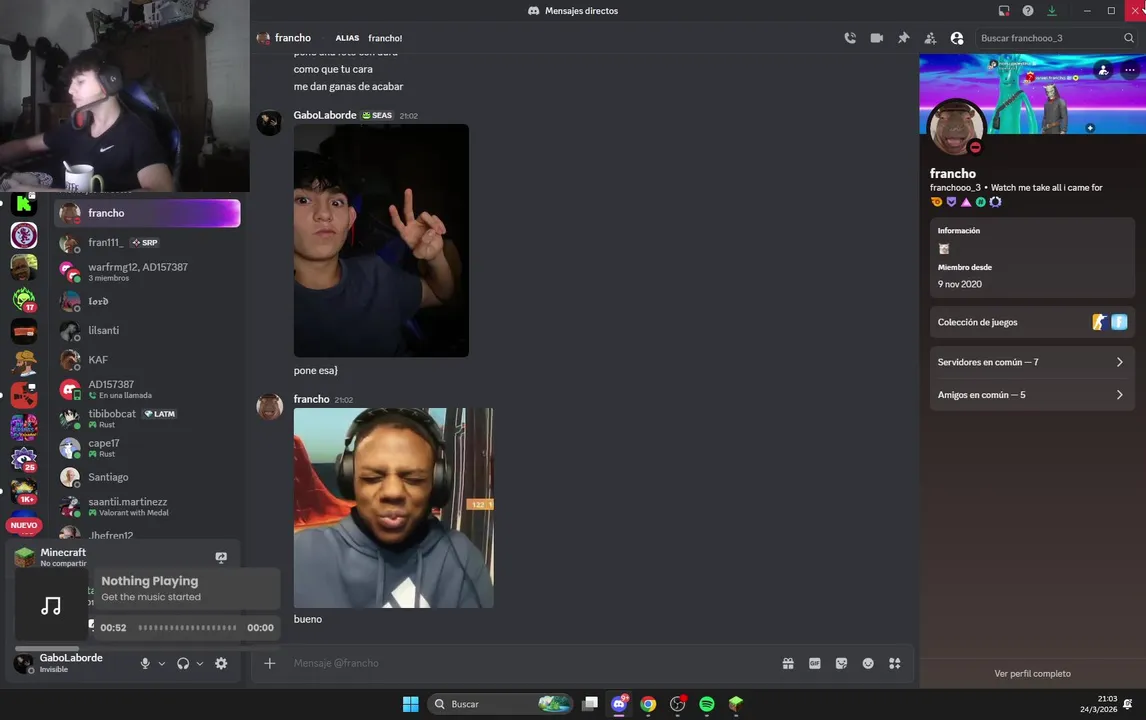Share Minecraft screen using the stream icon
Viewport: 1146px width, 720px height.
[x=221, y=557]
